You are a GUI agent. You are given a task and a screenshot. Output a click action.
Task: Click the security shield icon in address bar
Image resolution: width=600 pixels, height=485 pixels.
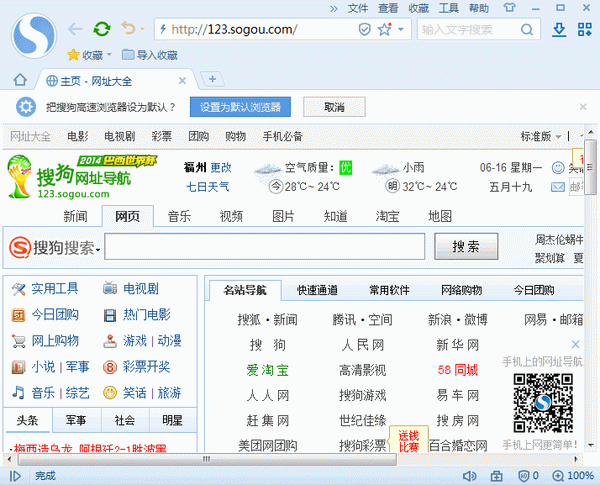click(x=364, y=29)
